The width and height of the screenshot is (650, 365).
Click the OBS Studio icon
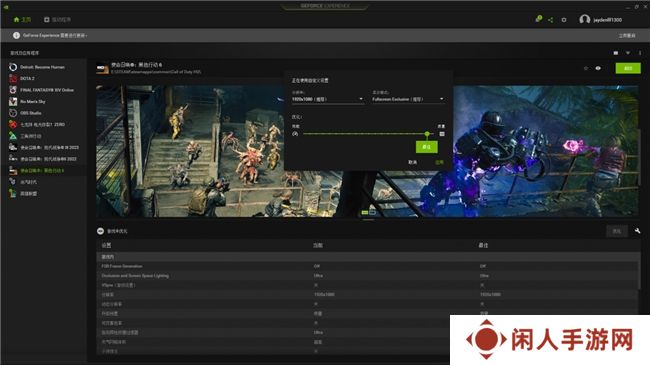[13, 113]
